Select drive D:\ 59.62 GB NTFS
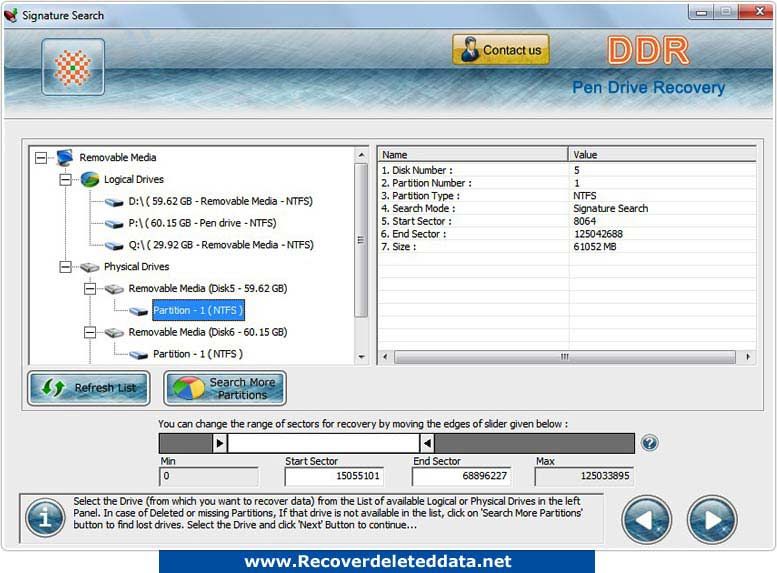The width and height of the screenshot is (777, 573). pyautogui.click(x=221, y=201)
